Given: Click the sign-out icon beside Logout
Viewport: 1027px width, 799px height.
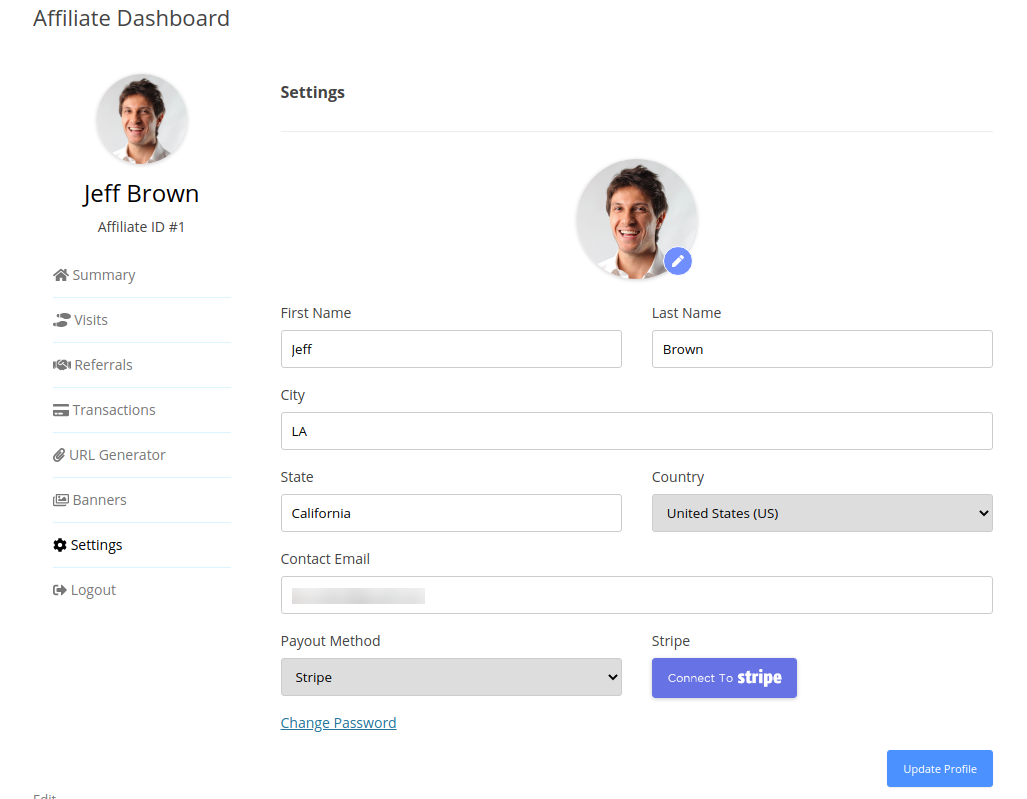Looking at the screenshot, I should pos(60,590).
